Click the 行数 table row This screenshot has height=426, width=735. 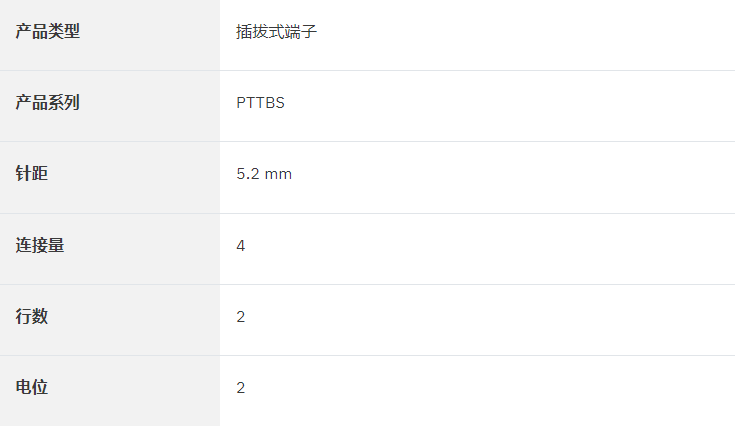click(x=368, y=320)
